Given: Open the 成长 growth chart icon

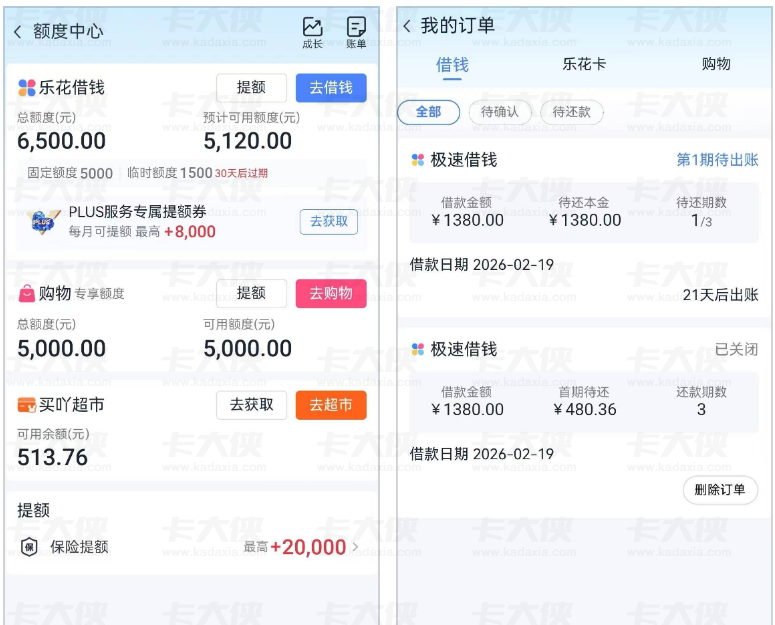Looking at the screenshot, I should 312,33.
